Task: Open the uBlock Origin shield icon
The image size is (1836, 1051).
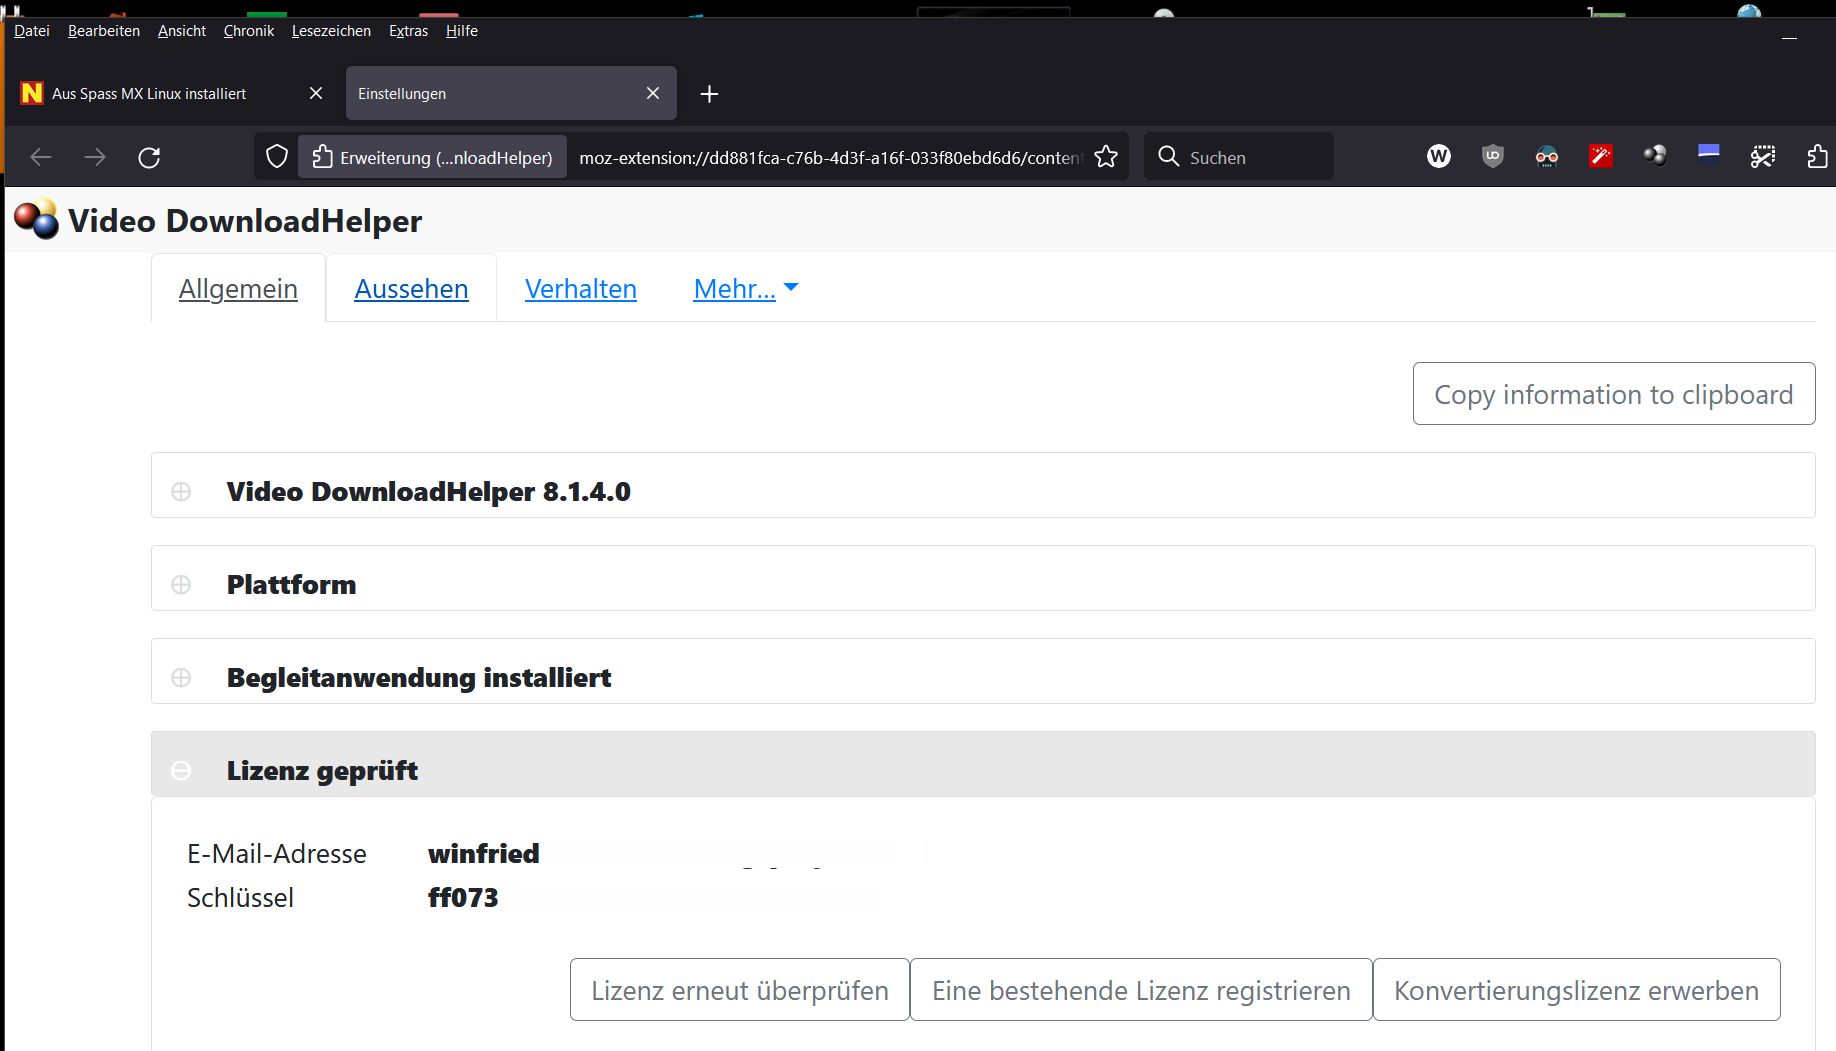Action: pos(1493,156)
